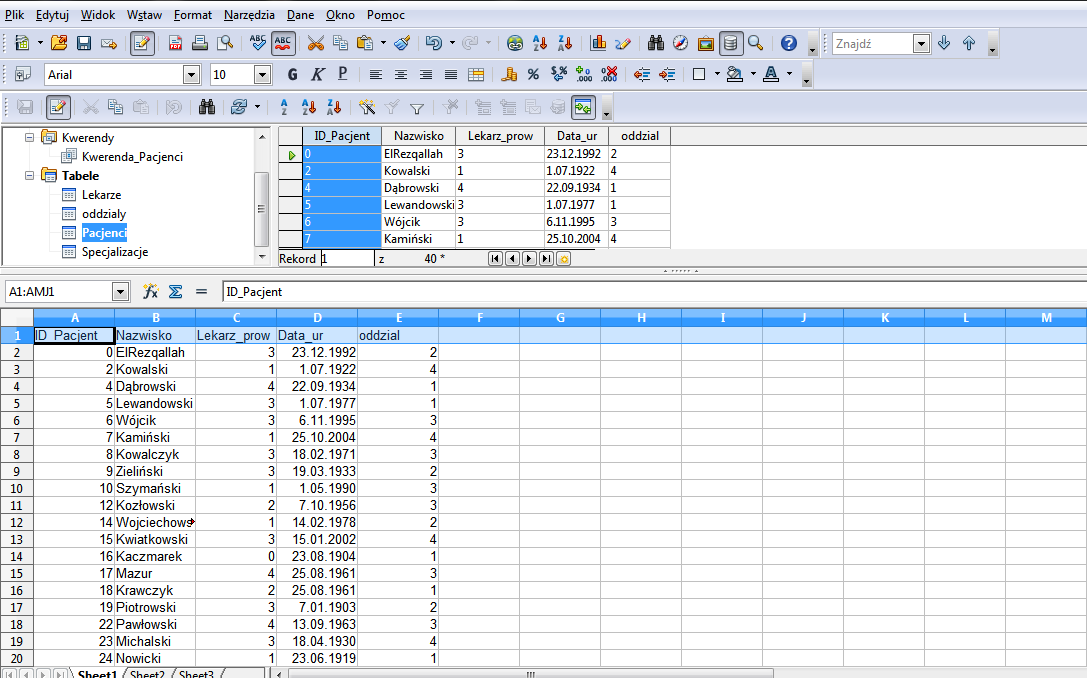Collapse the Tabele tree node
Screen dimensions: 1087x678
tap(29, 175)
